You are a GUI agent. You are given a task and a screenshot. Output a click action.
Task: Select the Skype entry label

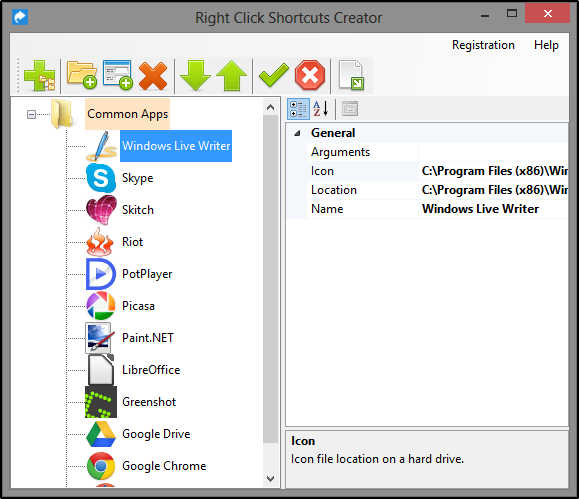pos(137,178)
